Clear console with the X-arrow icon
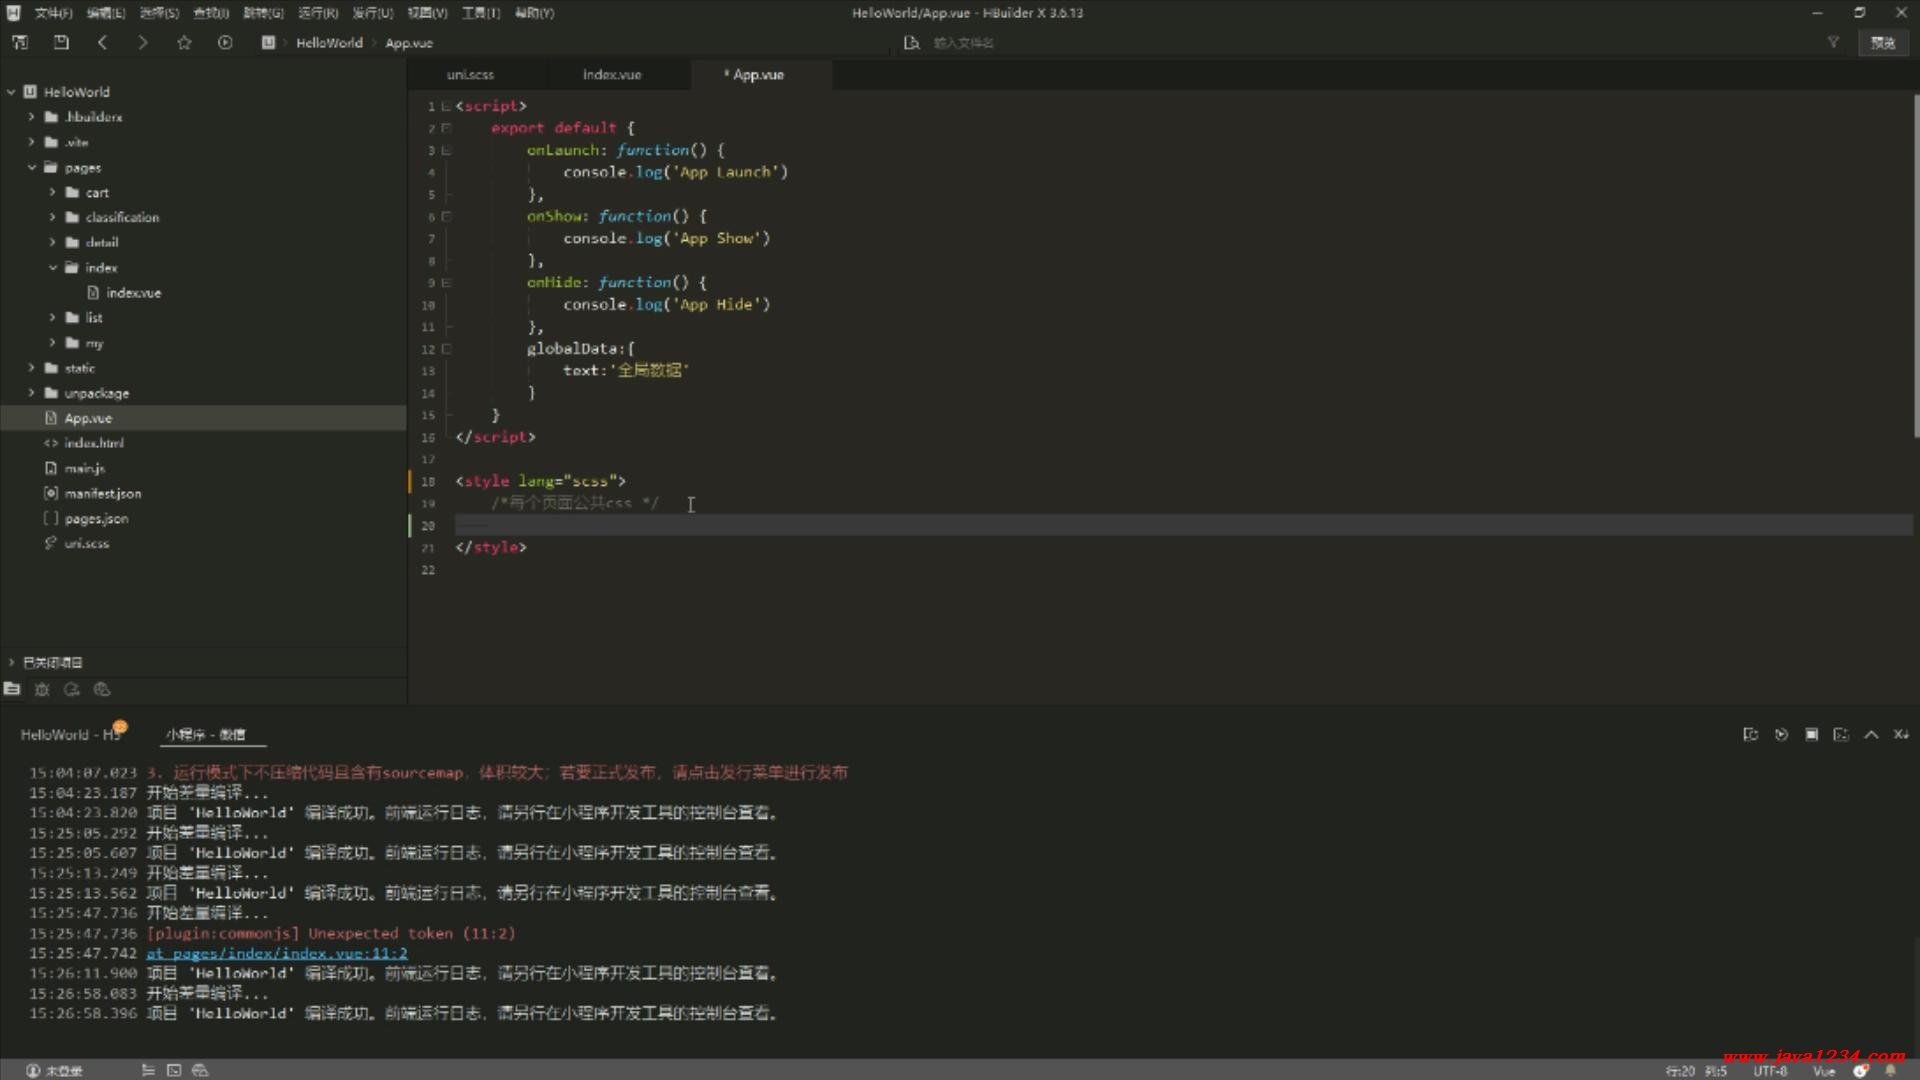The image size is (1920, 1080). (1901, 734)
